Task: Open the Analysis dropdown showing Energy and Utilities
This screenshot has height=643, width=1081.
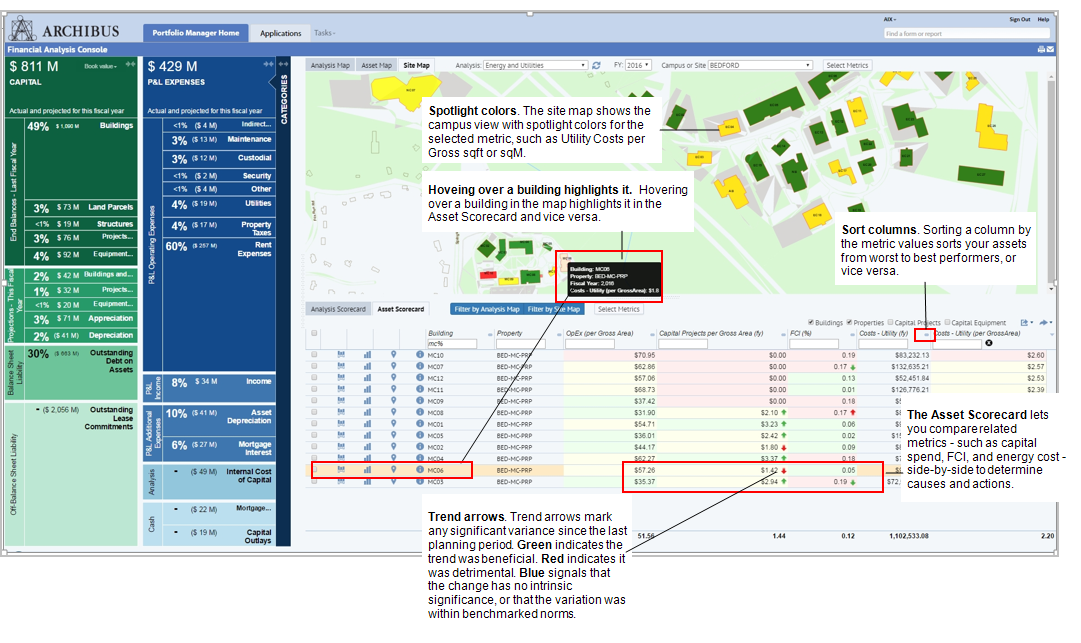Action: coord(535,65)
